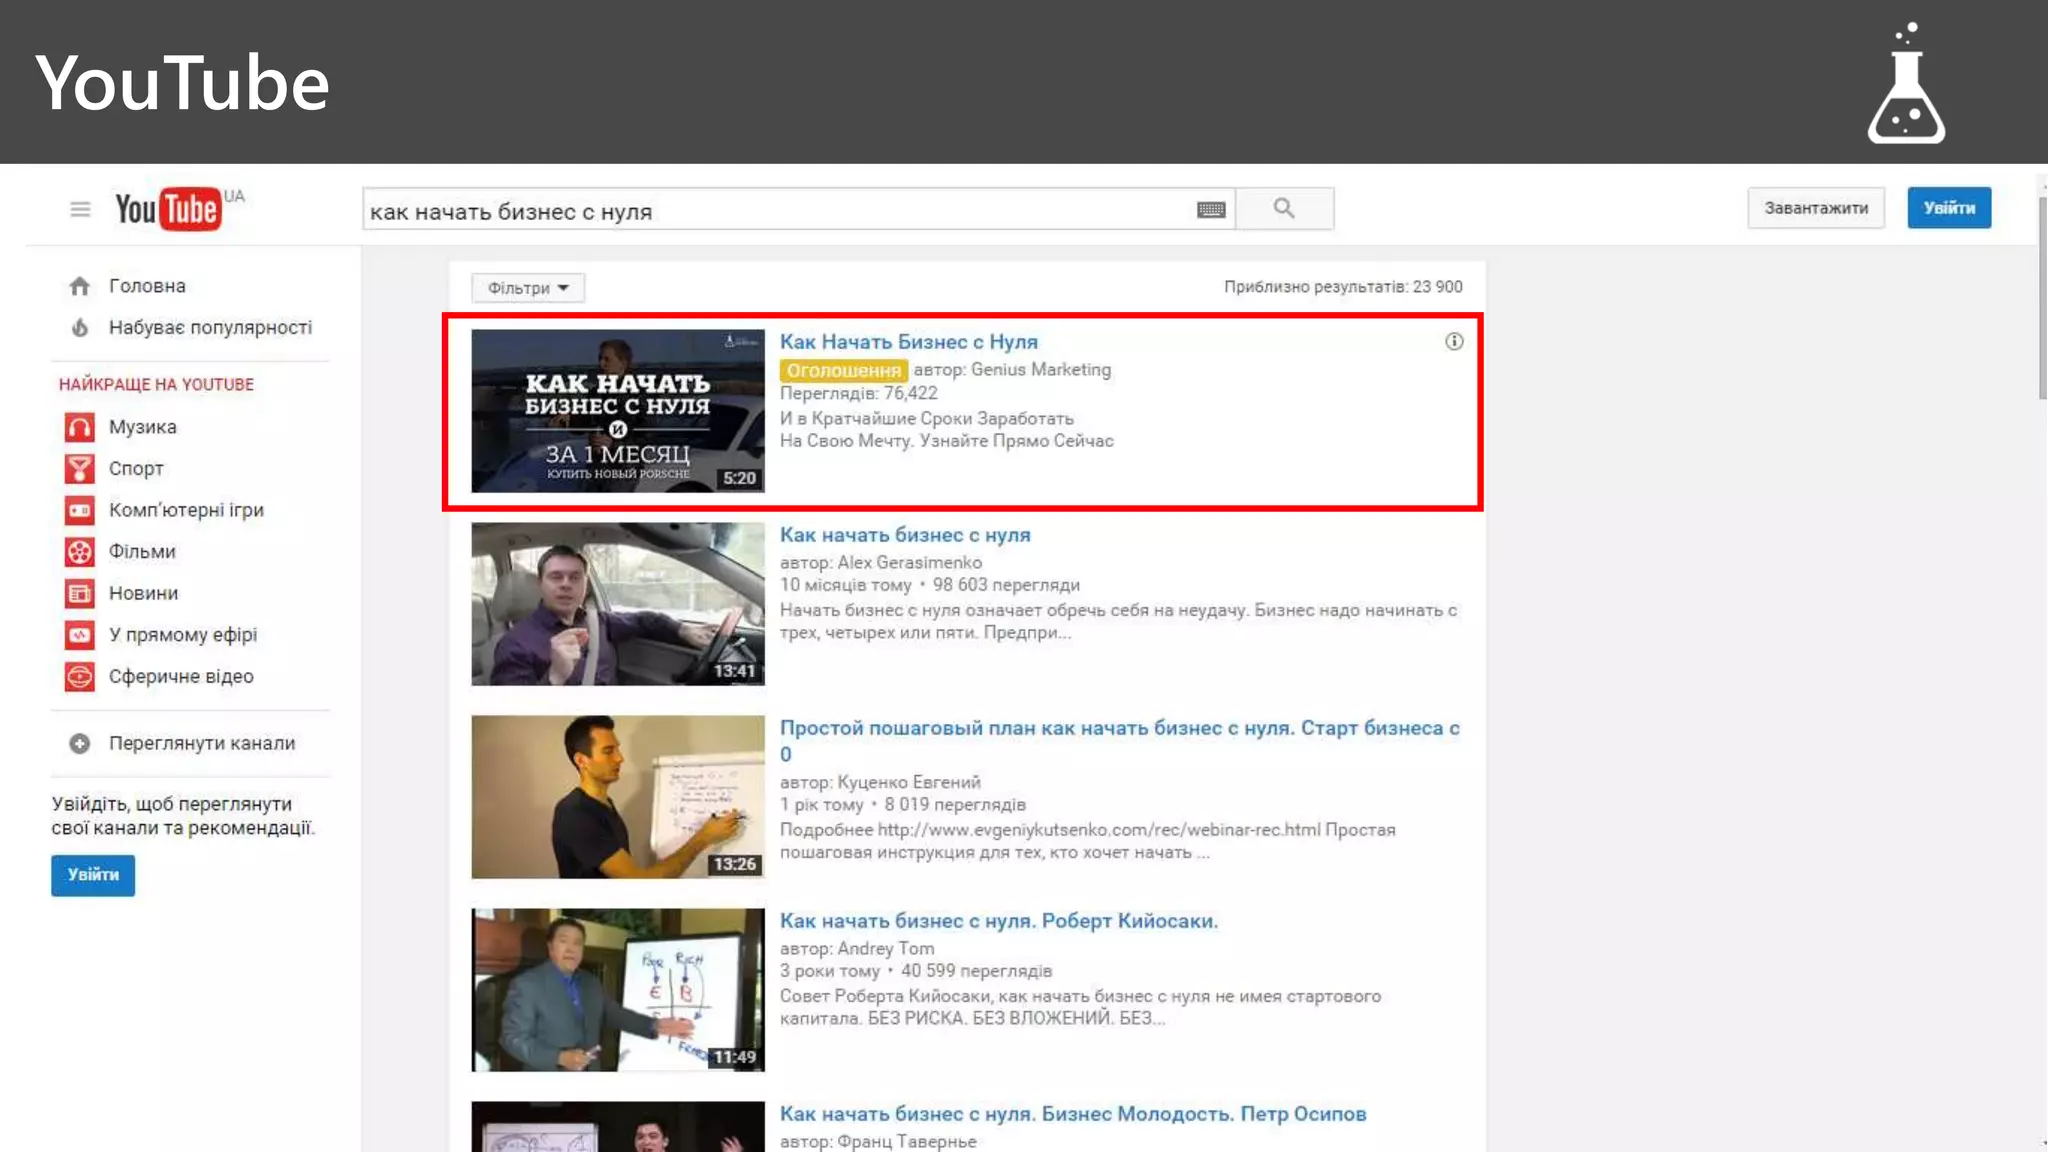Select Сферичне відео in the sidebar
Screen dimensions: 2048x1152
tap(181, 677)
